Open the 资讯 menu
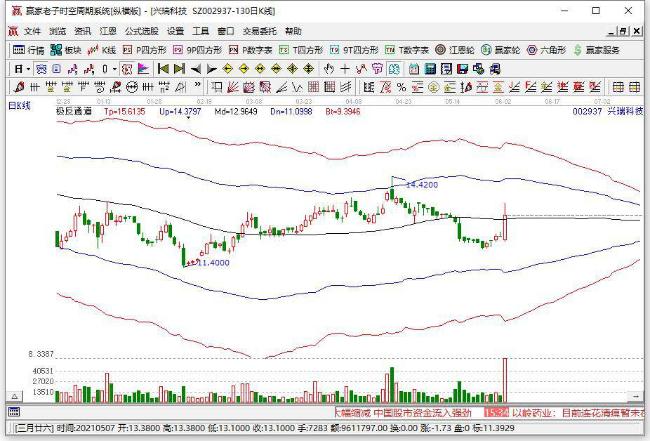The image size is (650, 441). click(82, 32)
